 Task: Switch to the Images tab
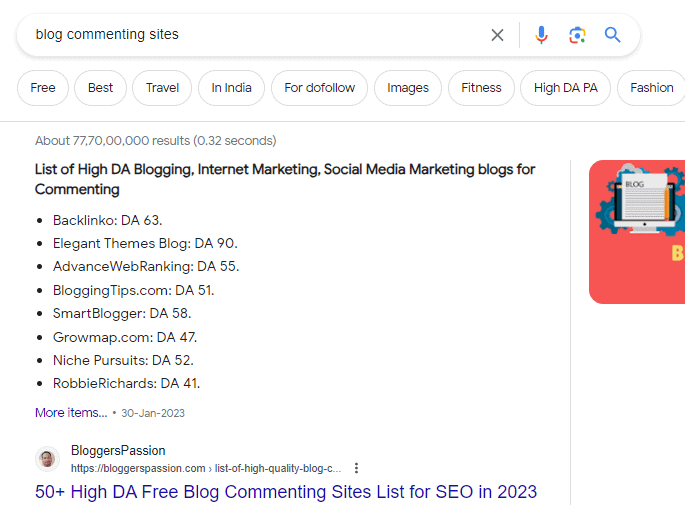point(408,88)
